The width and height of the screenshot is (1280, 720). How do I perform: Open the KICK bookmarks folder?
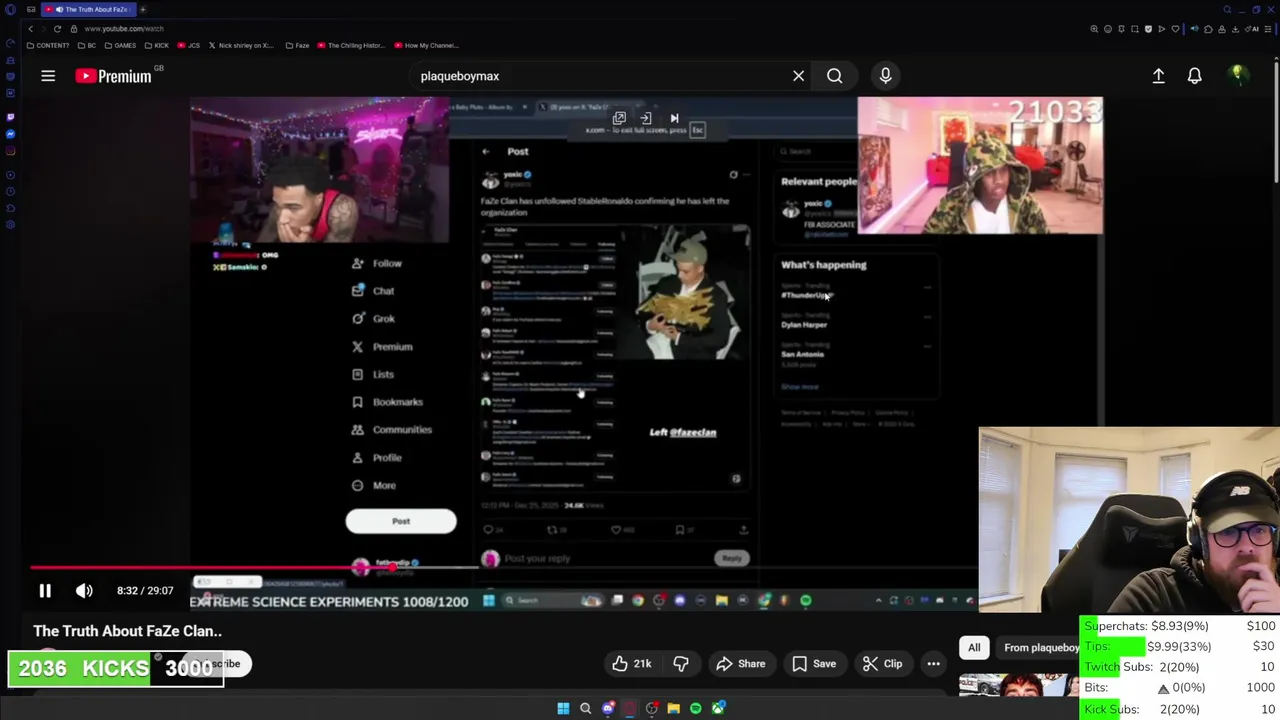[157, 45]
